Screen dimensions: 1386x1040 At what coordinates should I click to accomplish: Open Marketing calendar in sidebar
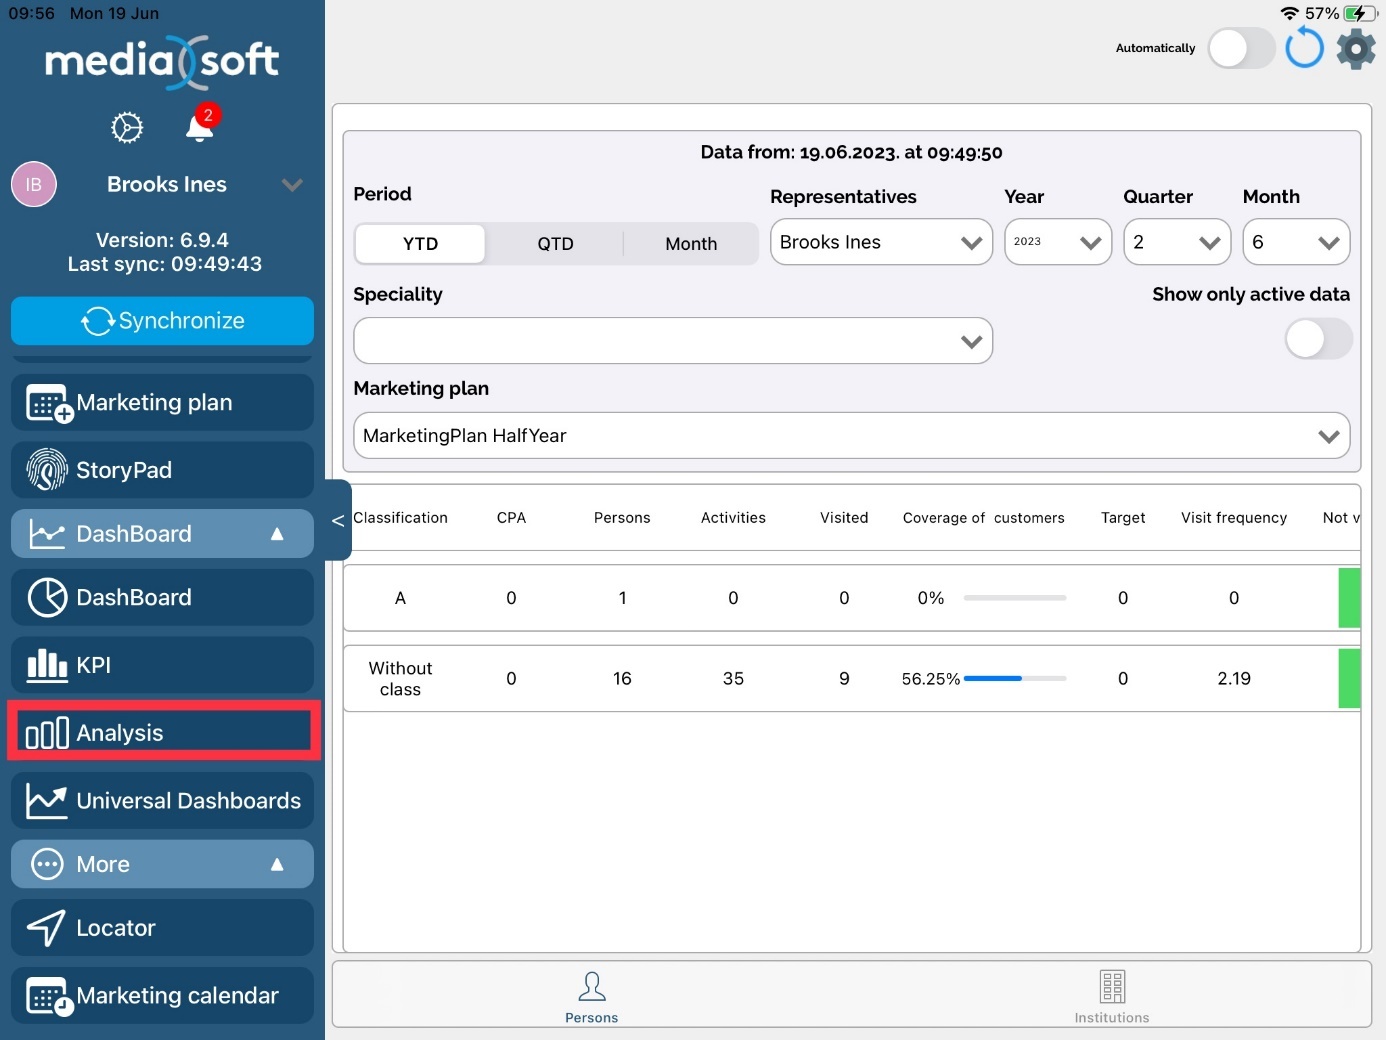[162, 996]
